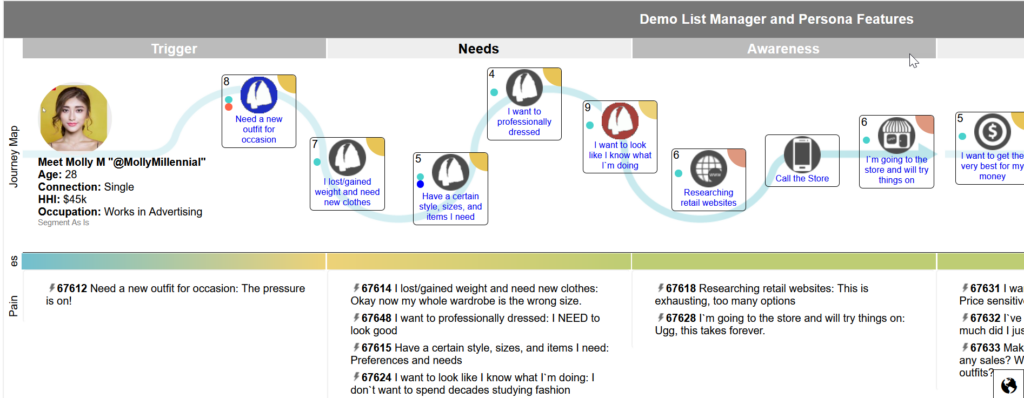Open 'Researching retail websites' link
This screenshot has height=398, width=1024.
[x=709, y=197]
